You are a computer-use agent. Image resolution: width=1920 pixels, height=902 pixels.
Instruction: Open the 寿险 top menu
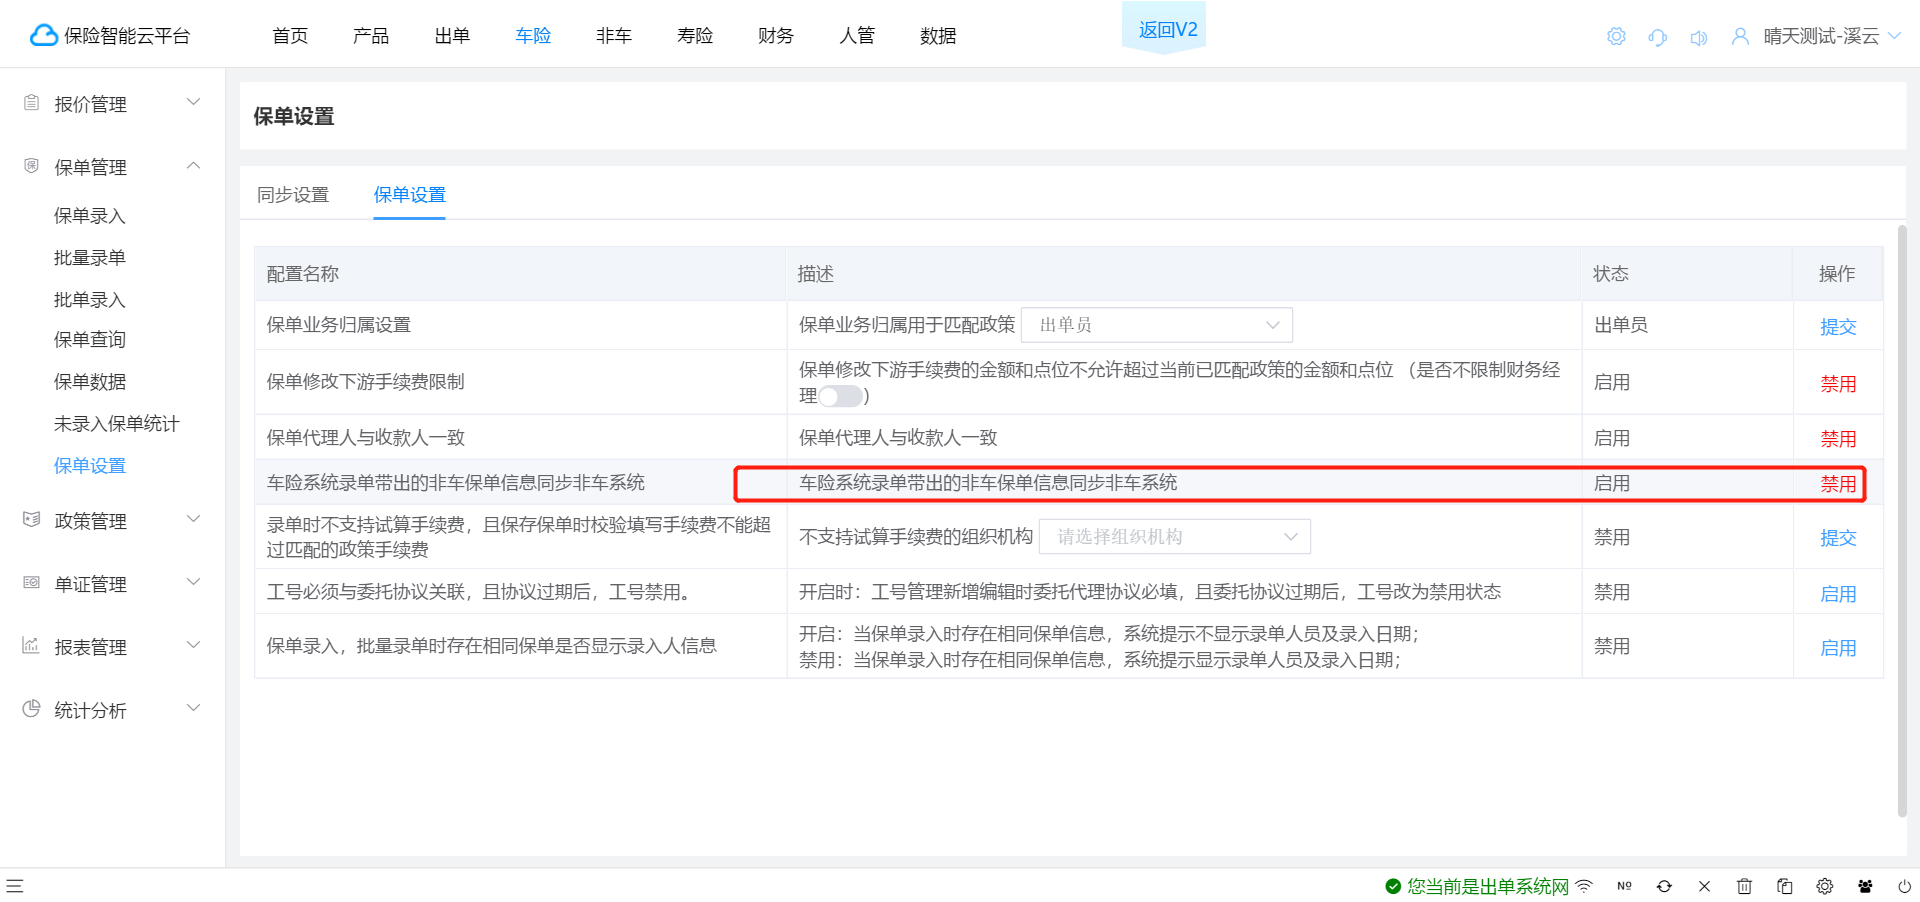click(x=695, y=36)
